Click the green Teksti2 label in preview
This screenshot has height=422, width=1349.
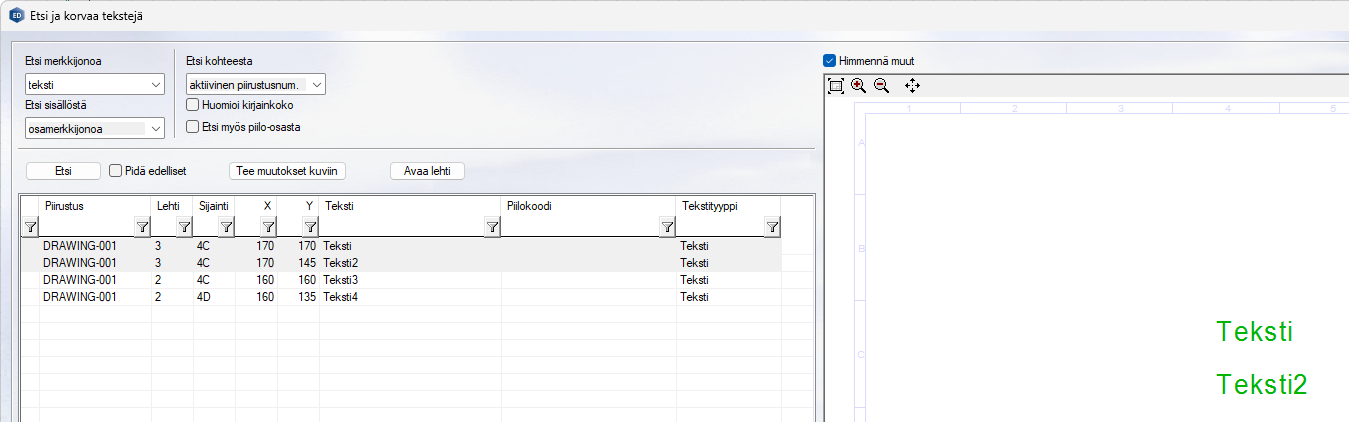1262,385
